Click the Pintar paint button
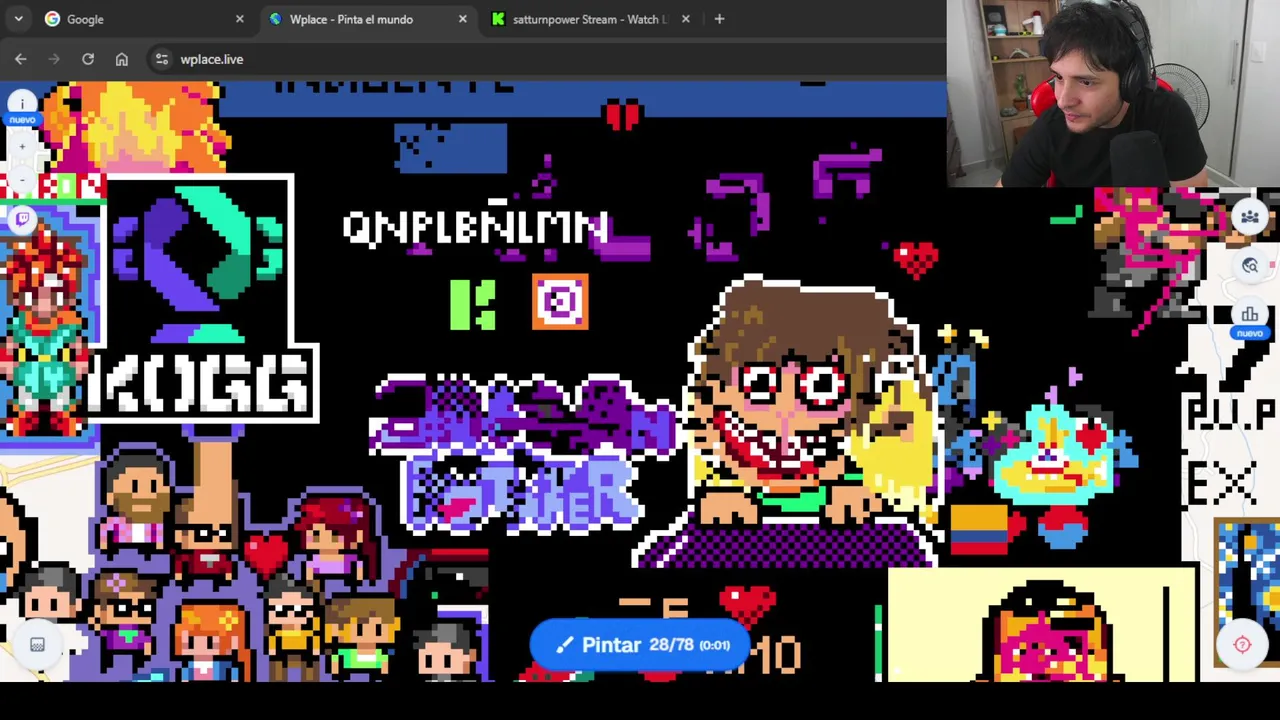Screen dimensions: 1280x720 click(638, 645)
